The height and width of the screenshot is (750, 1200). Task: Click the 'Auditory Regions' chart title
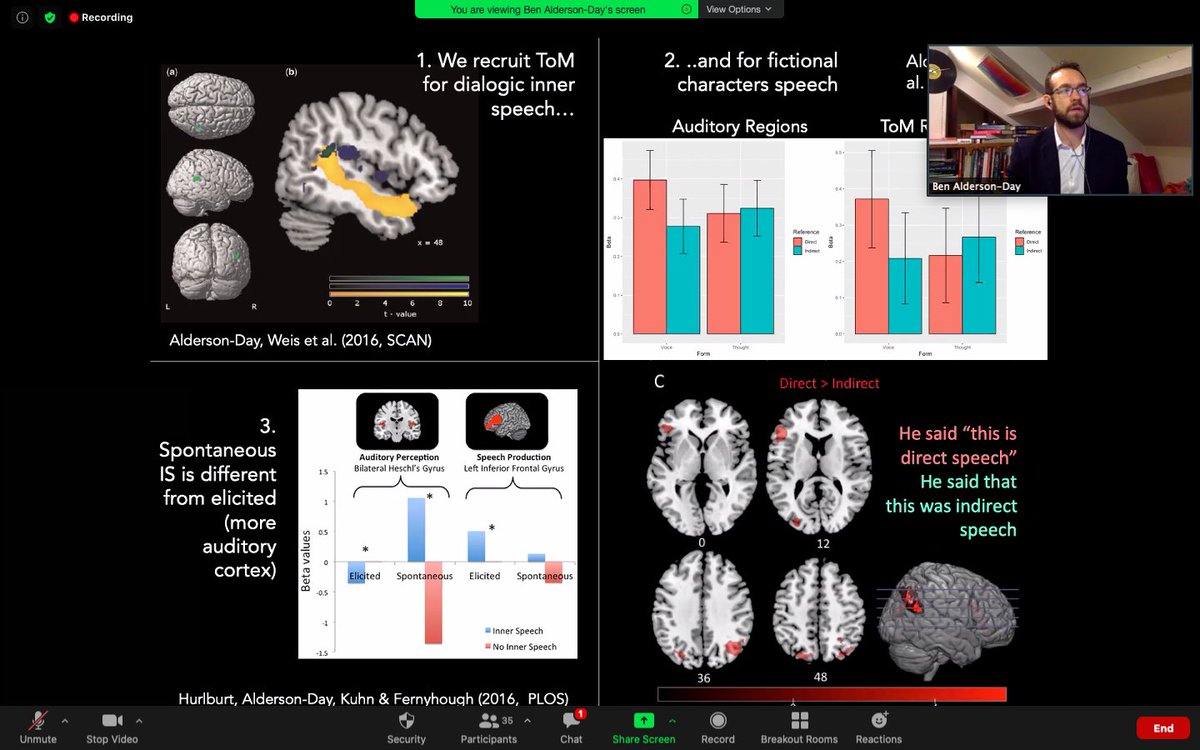tap(739, 126)
